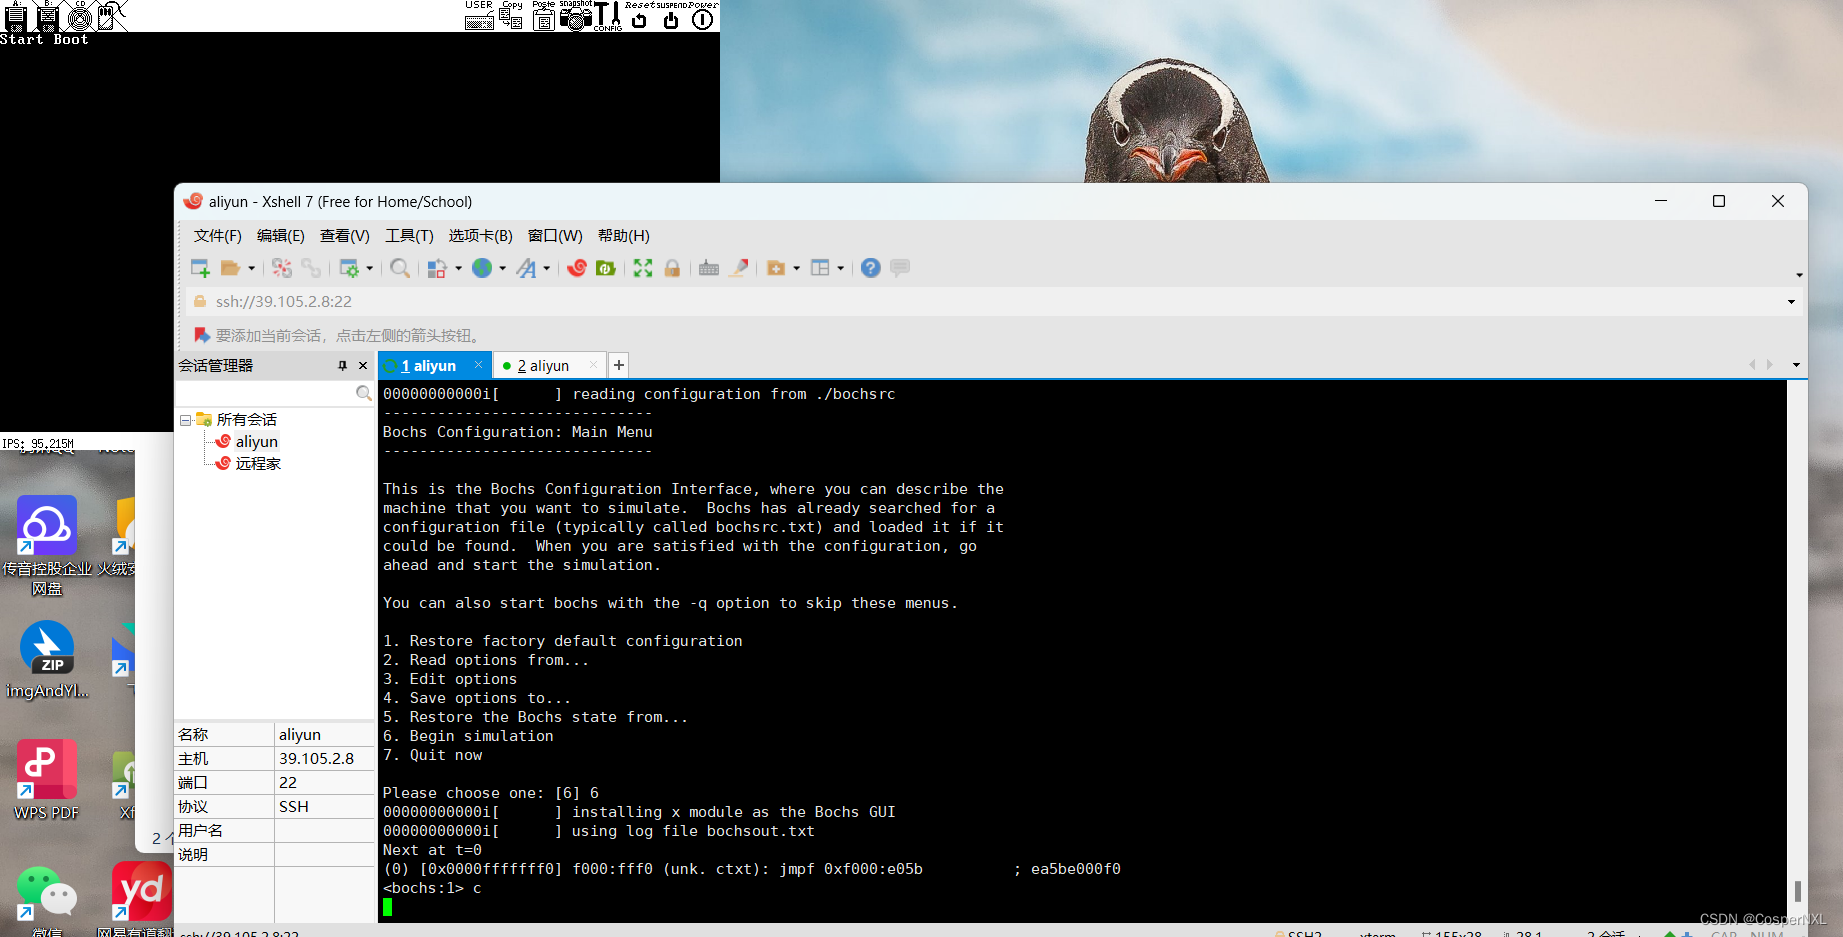1843x937 pixels.
Task: Click the Font toolbar icon
Action: point(526,268)
